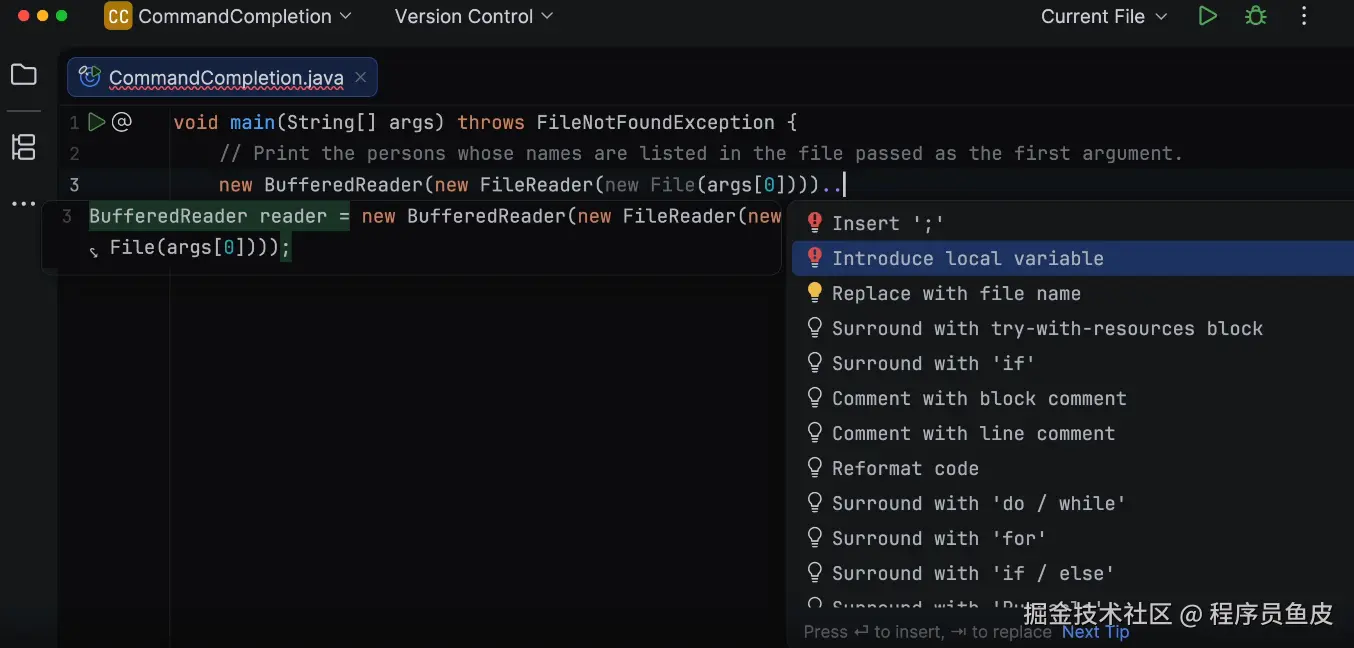Open the three-dot More Actions menu

[1304, 16]
